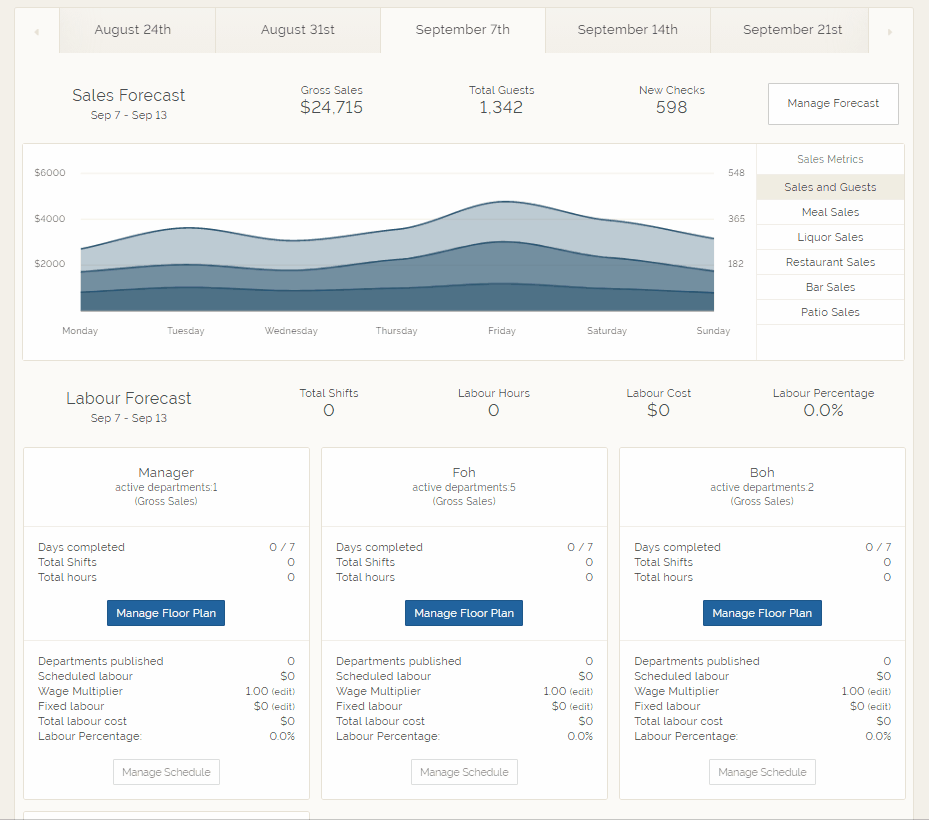The width and height of the screenshot is (929, 820).
Task: Select Patio Sales metric
Action: point(829,311)
